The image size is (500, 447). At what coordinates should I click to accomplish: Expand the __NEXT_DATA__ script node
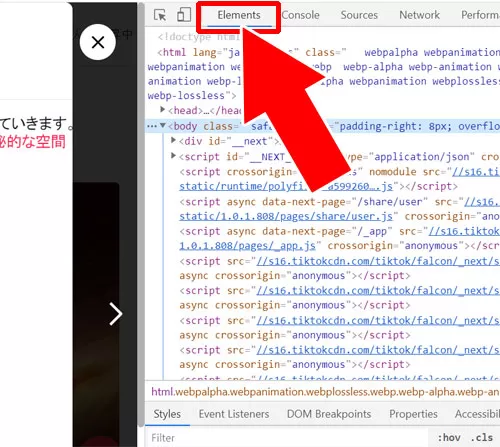click(173, 155)
